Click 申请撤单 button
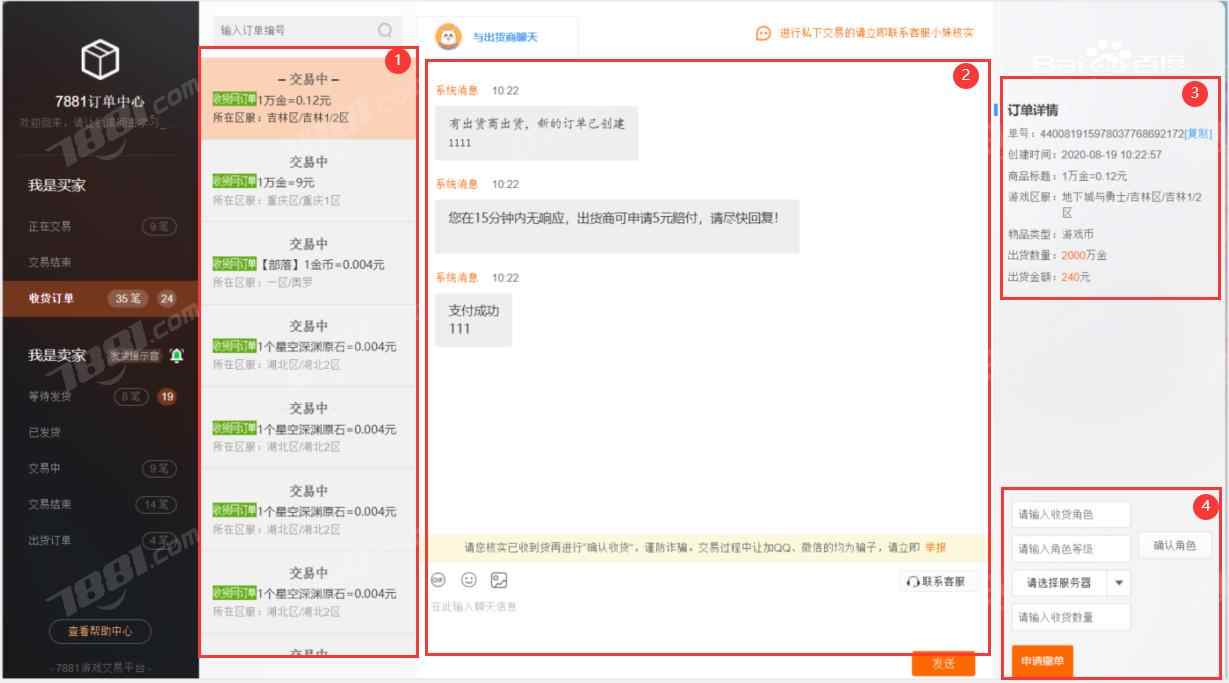1229x683 pixels. 1042,662
